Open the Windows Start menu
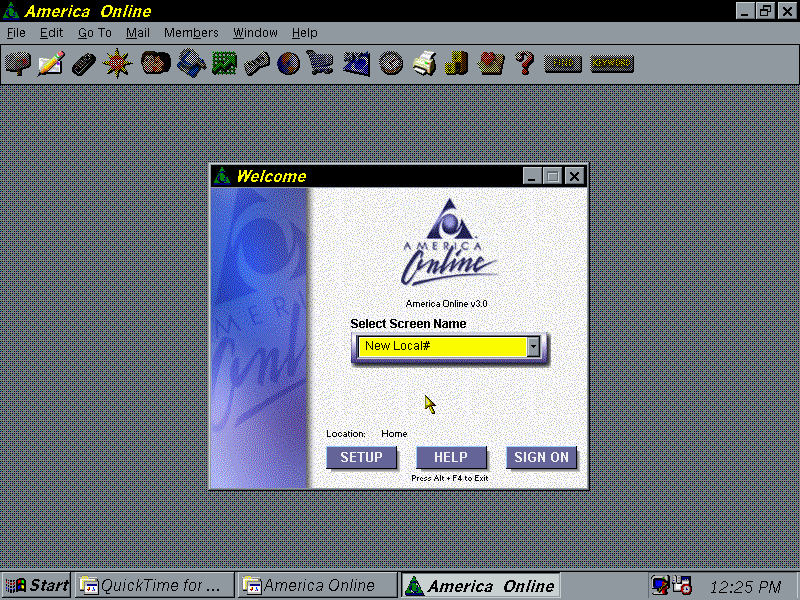 click(x=37, y=586)
